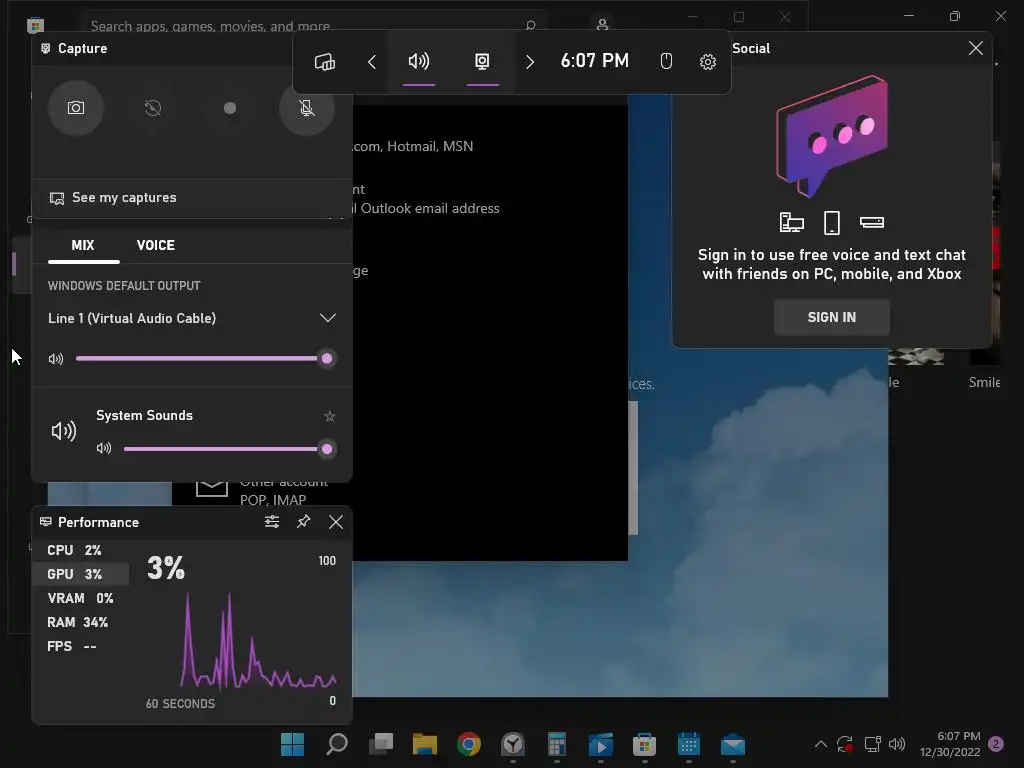Image resolution: width=1024 pixels, height=768 pixels.
Task: Click the large System Sounds speaker icon
Action: pyautogui.click(x=64, y=430)
